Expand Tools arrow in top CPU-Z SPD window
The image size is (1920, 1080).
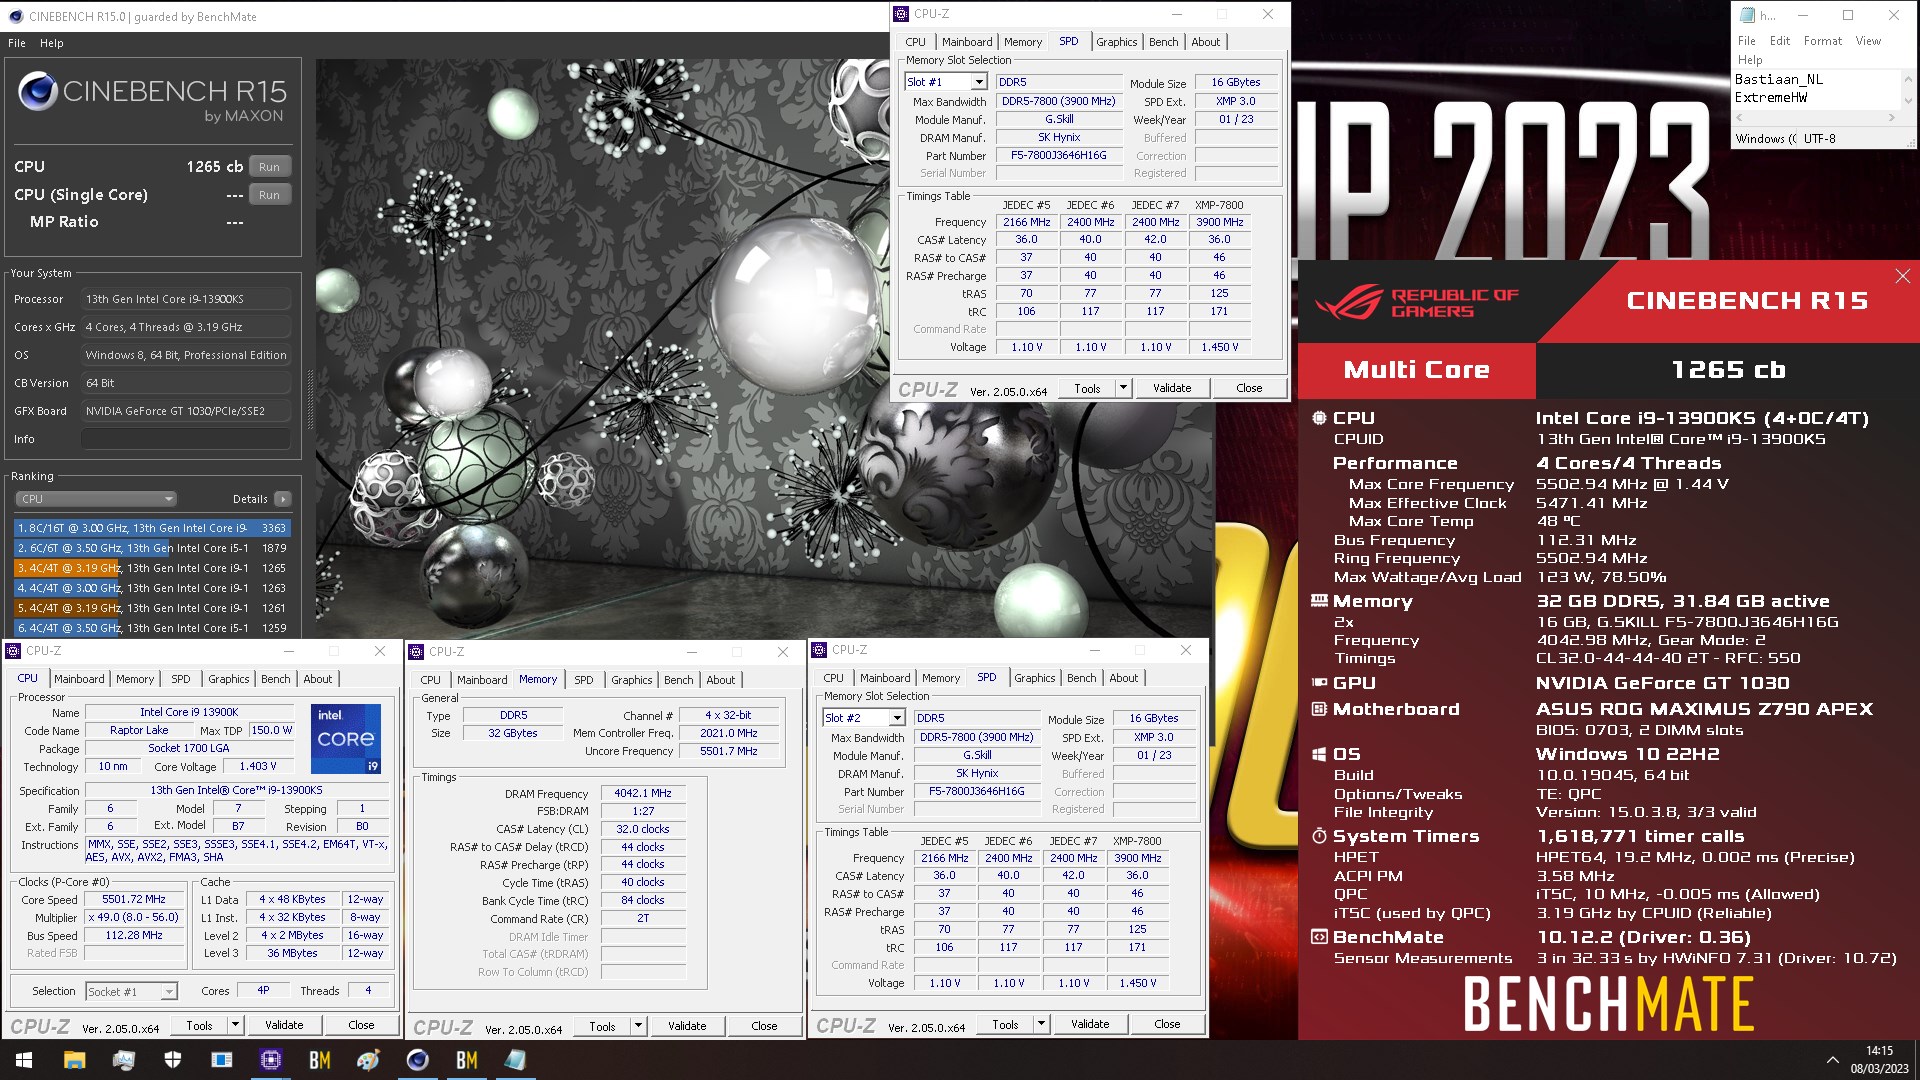point(1123,388)
